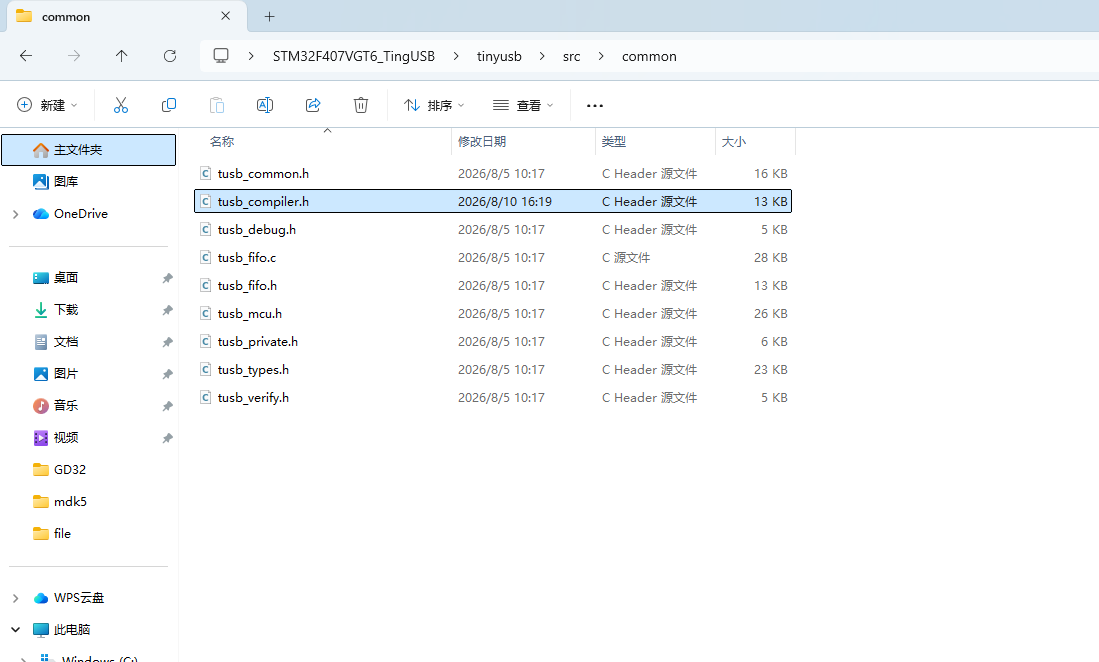Click STM32F407VGT6_TingUSB breadcrumb
This screenshot has width=1099, height=662.
[354, 56]
